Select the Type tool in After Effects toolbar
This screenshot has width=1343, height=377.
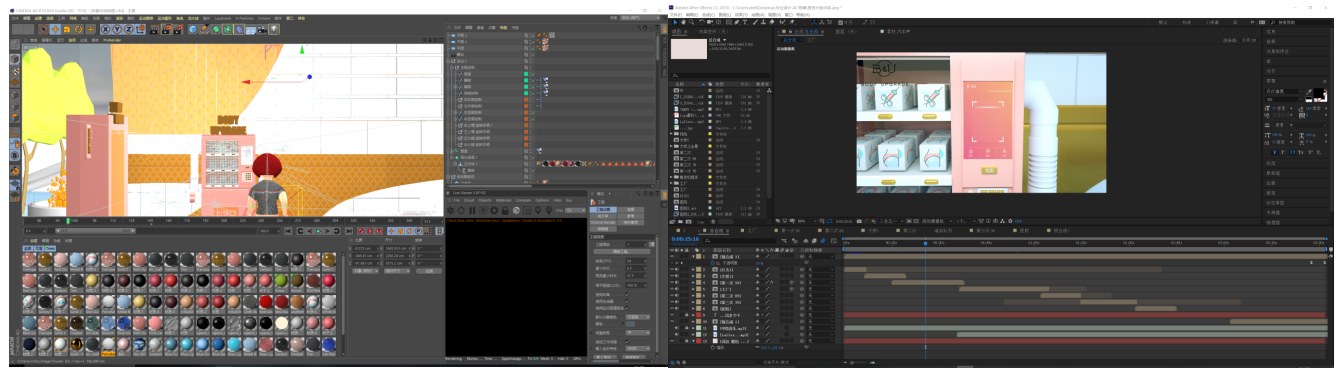coord(745,22)
